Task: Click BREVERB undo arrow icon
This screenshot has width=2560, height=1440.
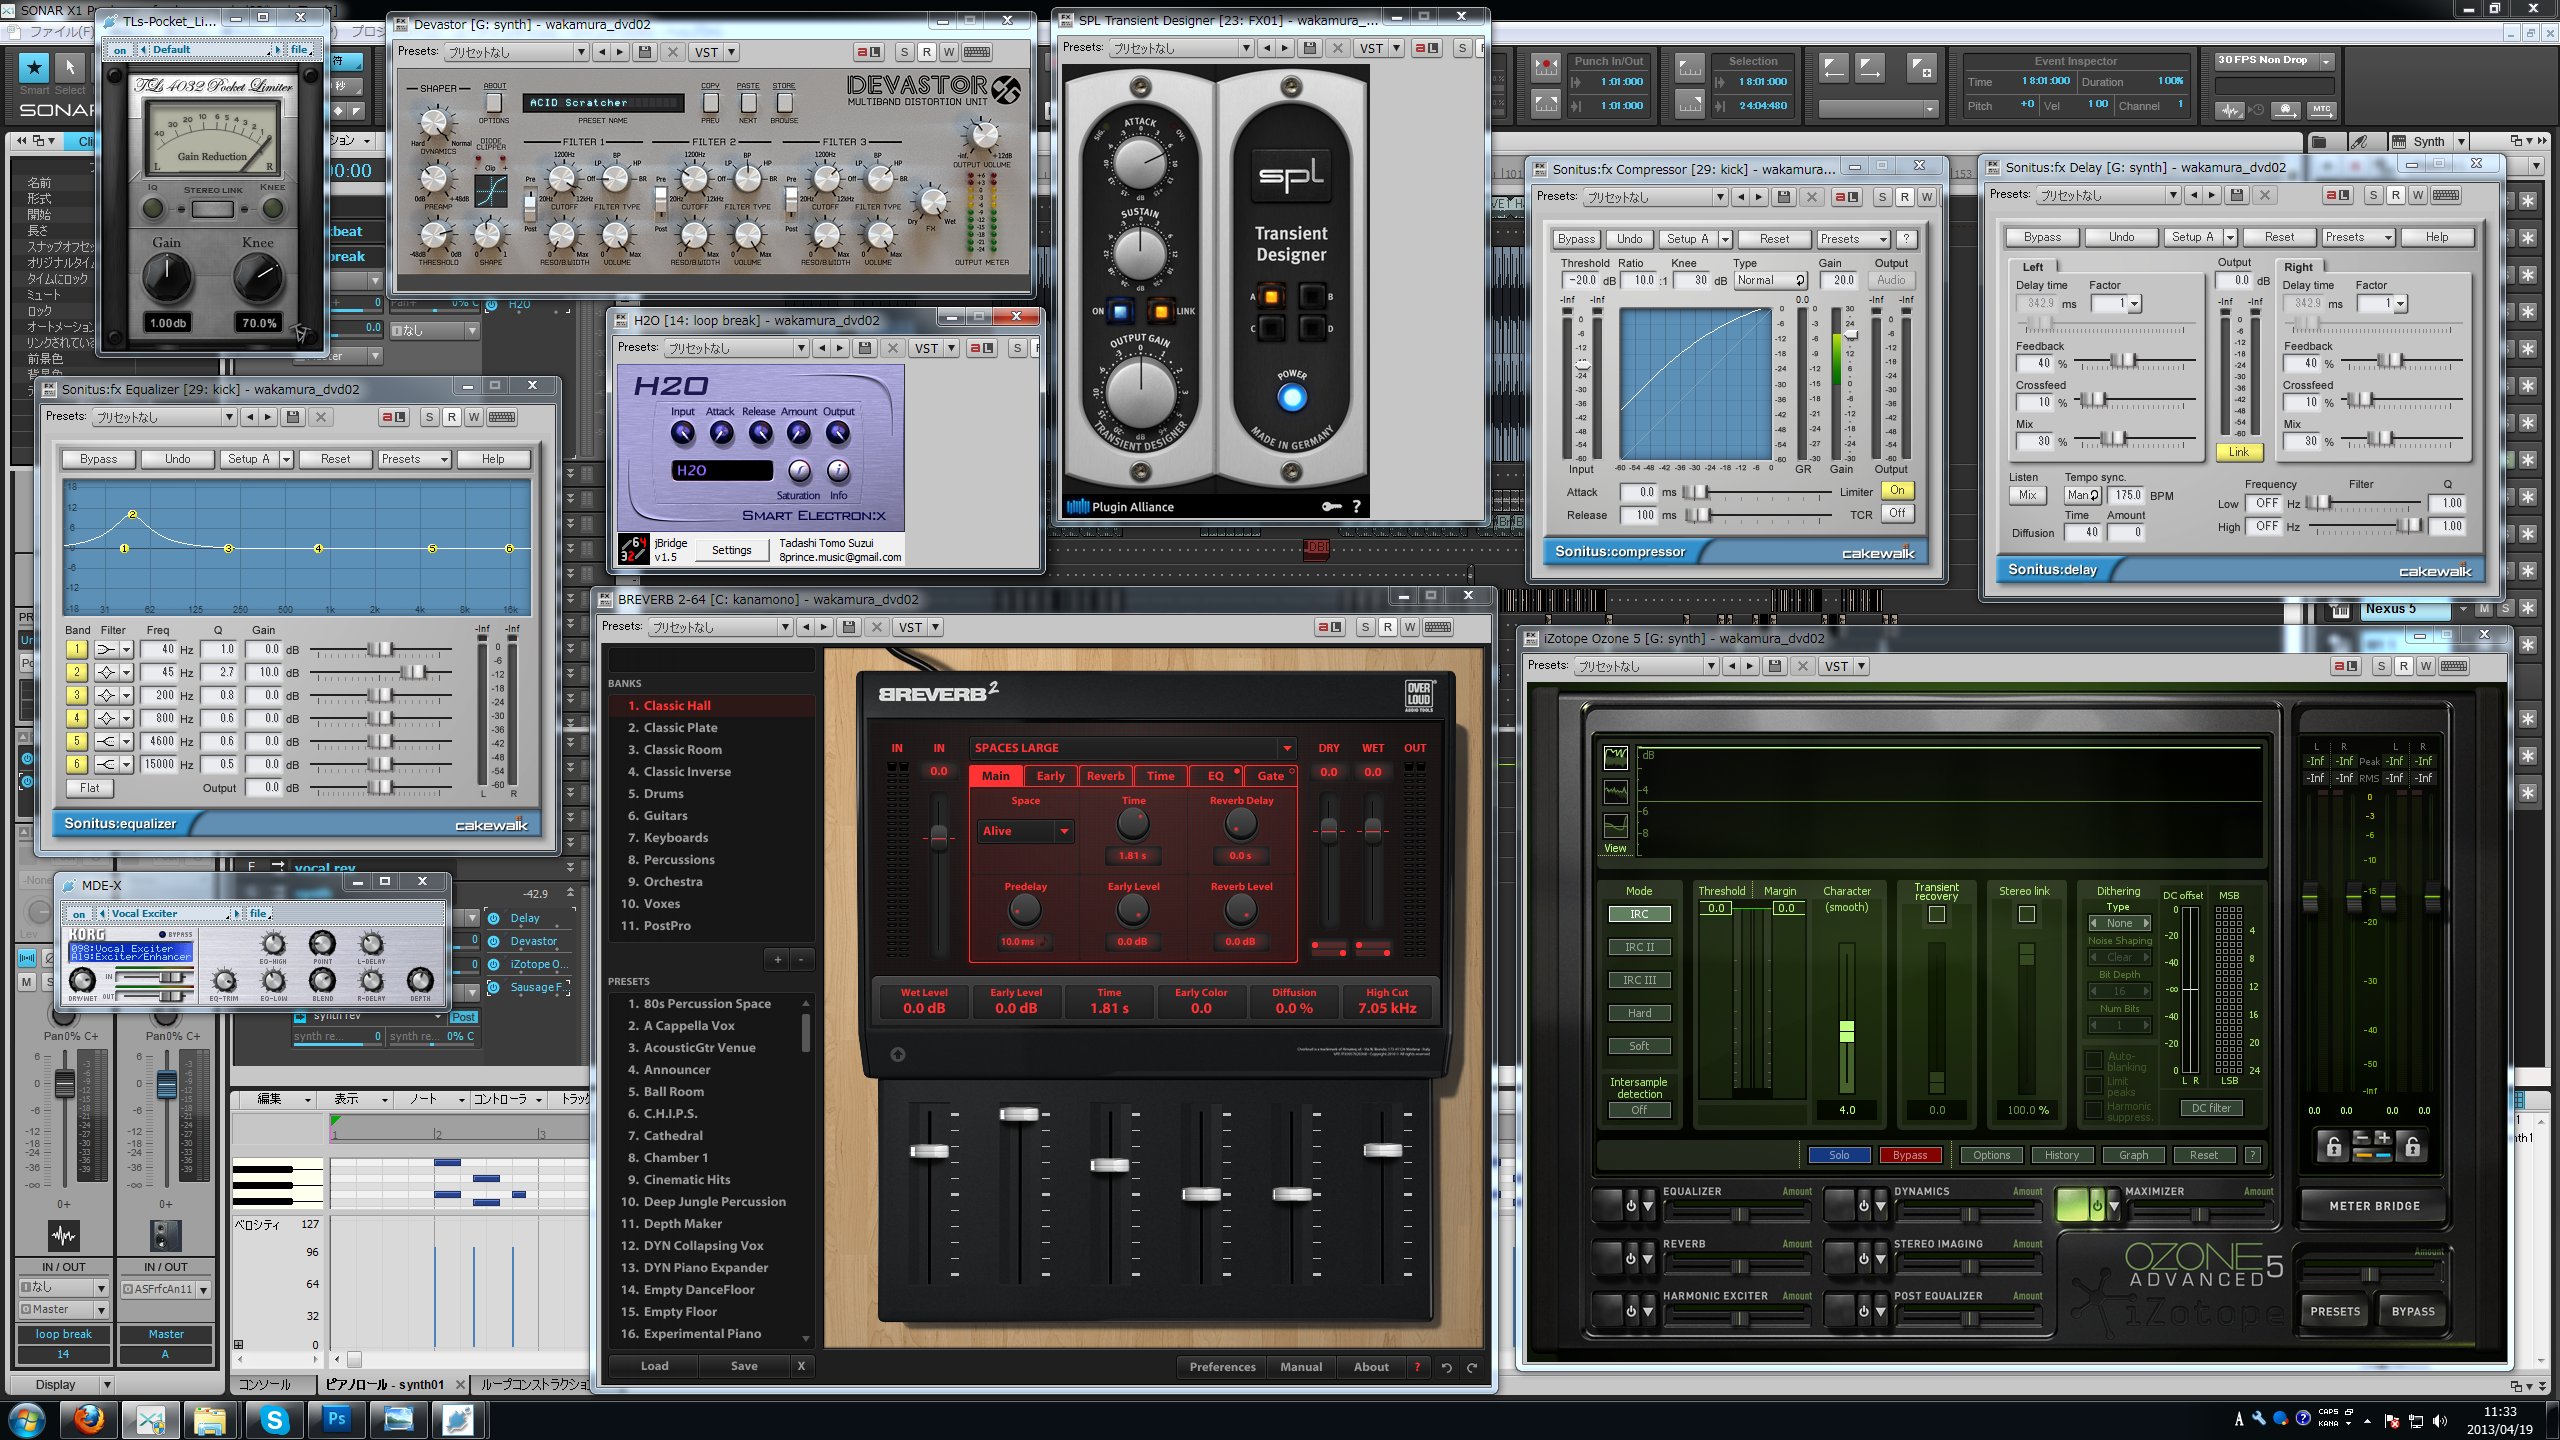Action: pyautogui.click(x=1446, y=1367)
